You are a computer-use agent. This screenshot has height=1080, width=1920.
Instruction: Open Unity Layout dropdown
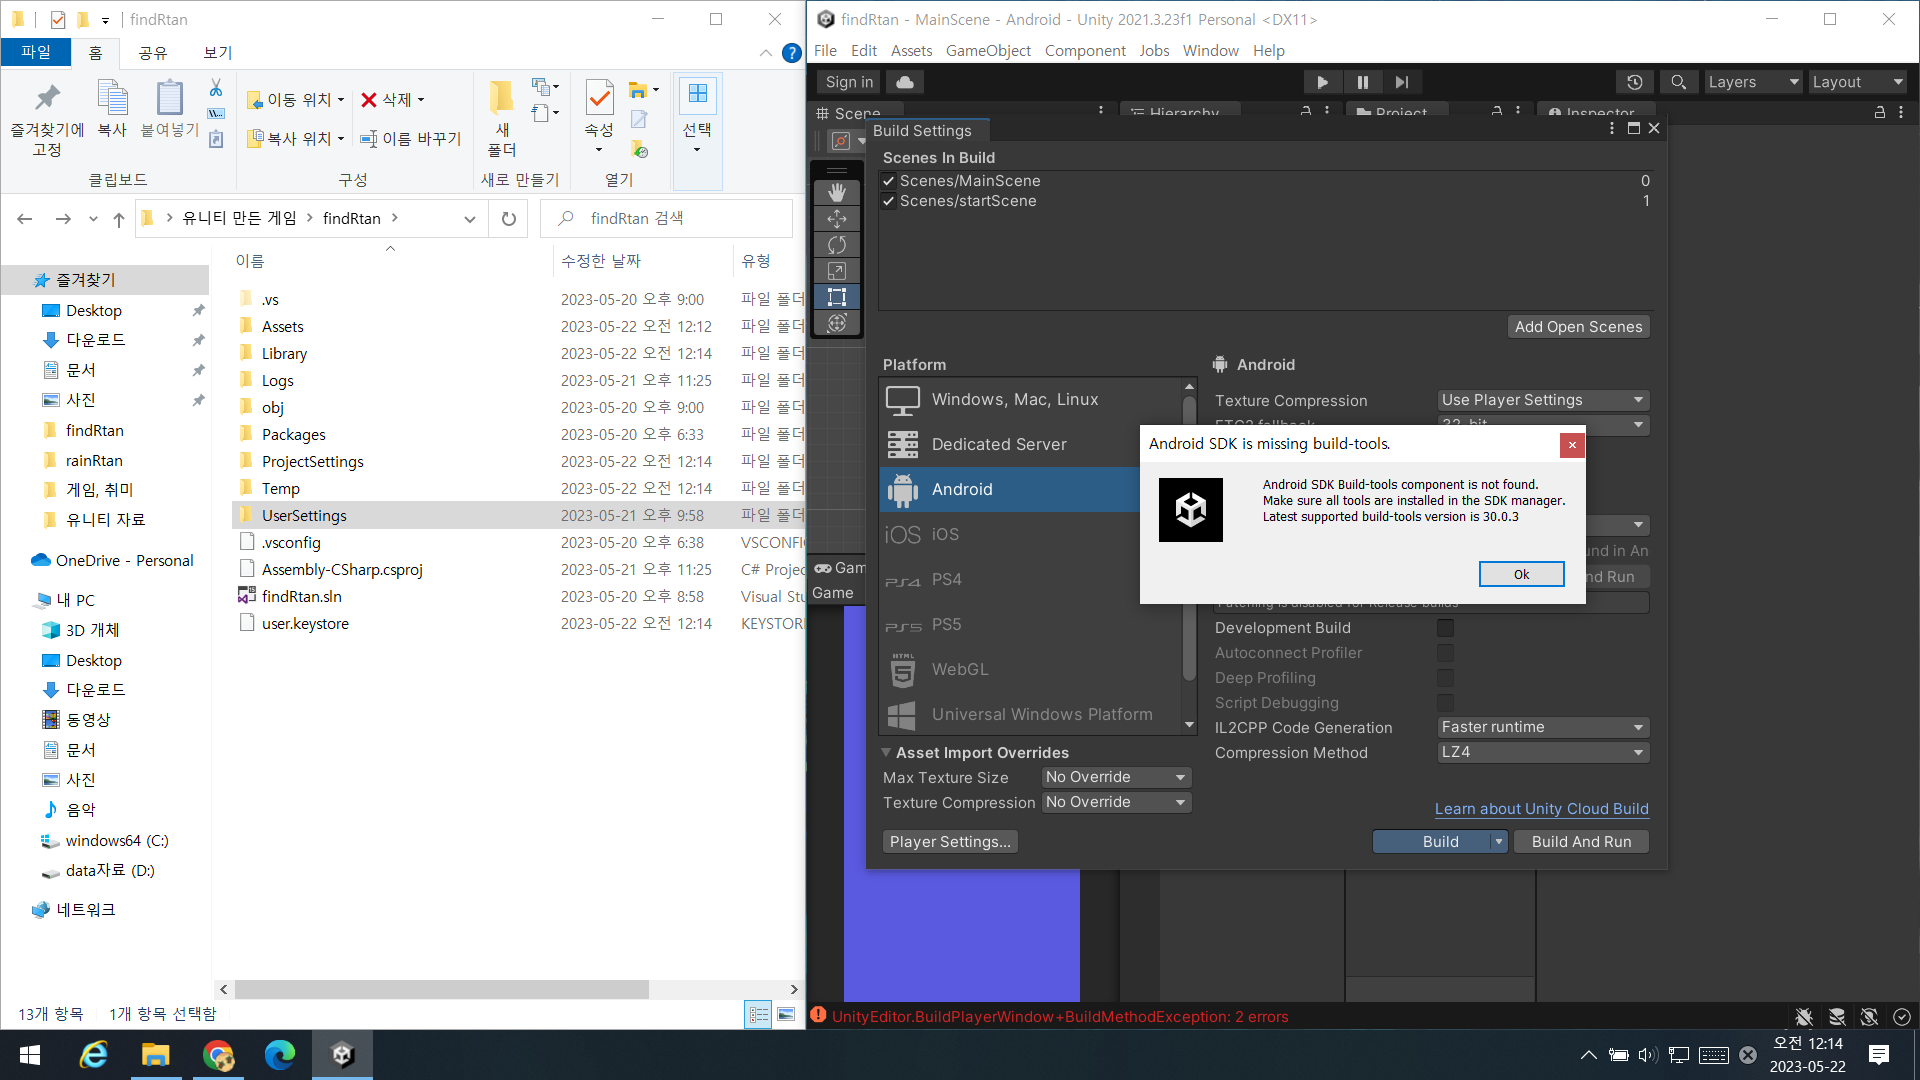click(1857, 82)
